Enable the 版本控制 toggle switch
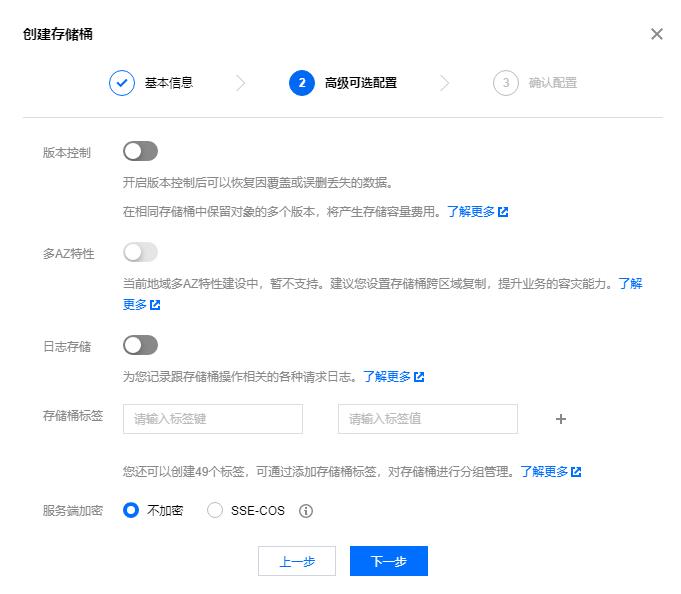 (x=140, y=151)
